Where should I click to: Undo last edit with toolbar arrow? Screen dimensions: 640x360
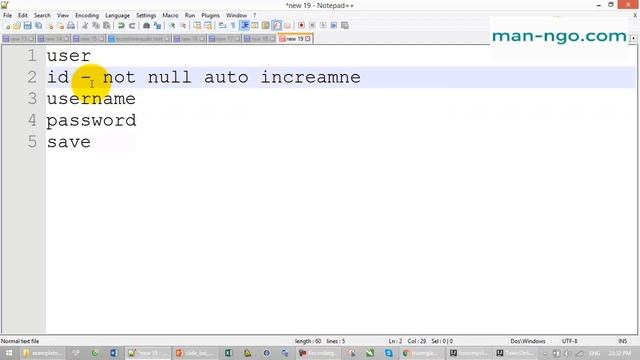click(x=121, y=26)
